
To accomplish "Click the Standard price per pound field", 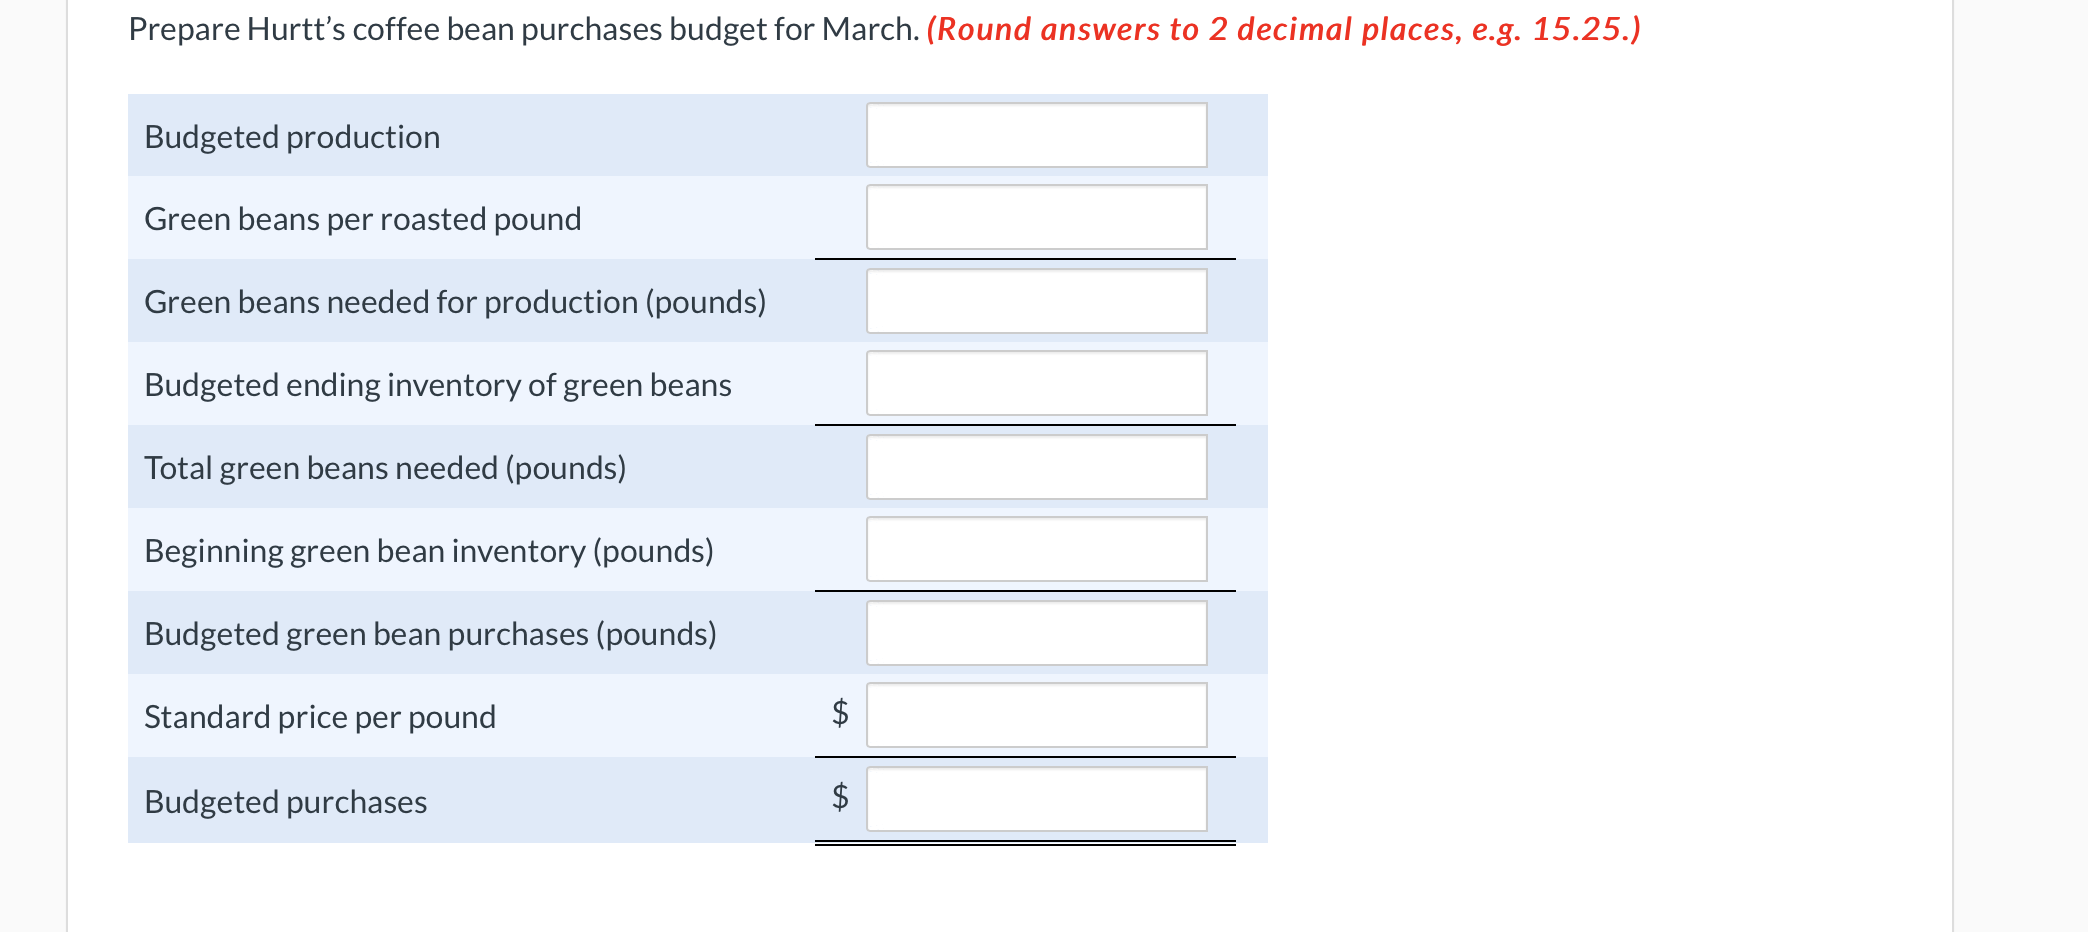I will (x=1036, y=714).
